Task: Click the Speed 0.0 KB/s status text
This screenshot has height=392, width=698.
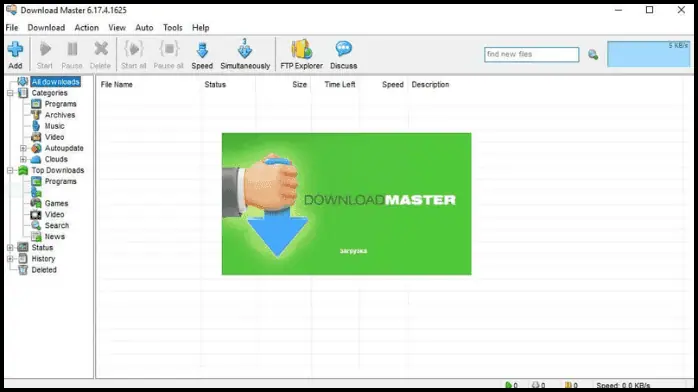Action: pyautogui.click(x=623, y=385)
